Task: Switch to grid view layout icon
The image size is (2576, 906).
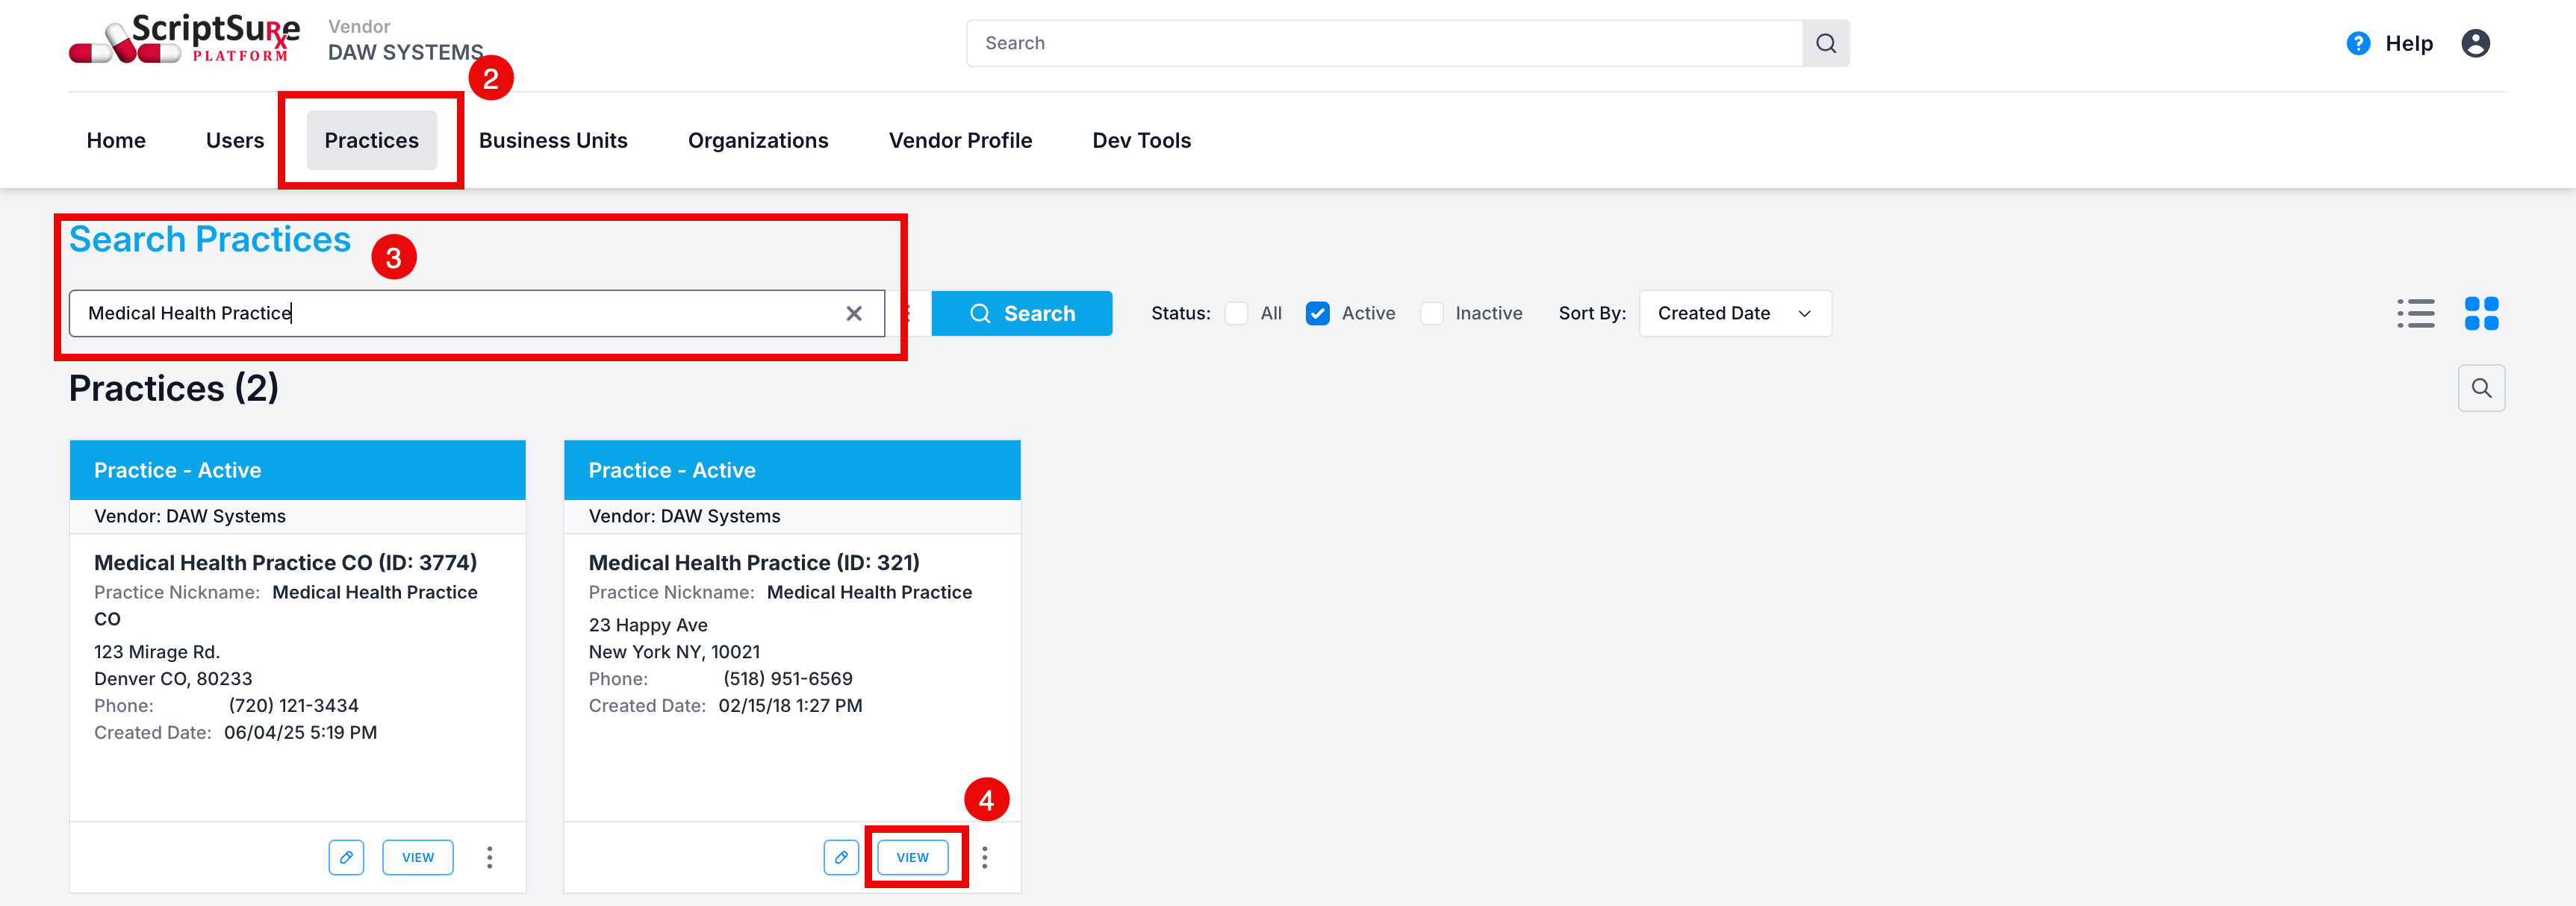Action: pos(2481,313)
